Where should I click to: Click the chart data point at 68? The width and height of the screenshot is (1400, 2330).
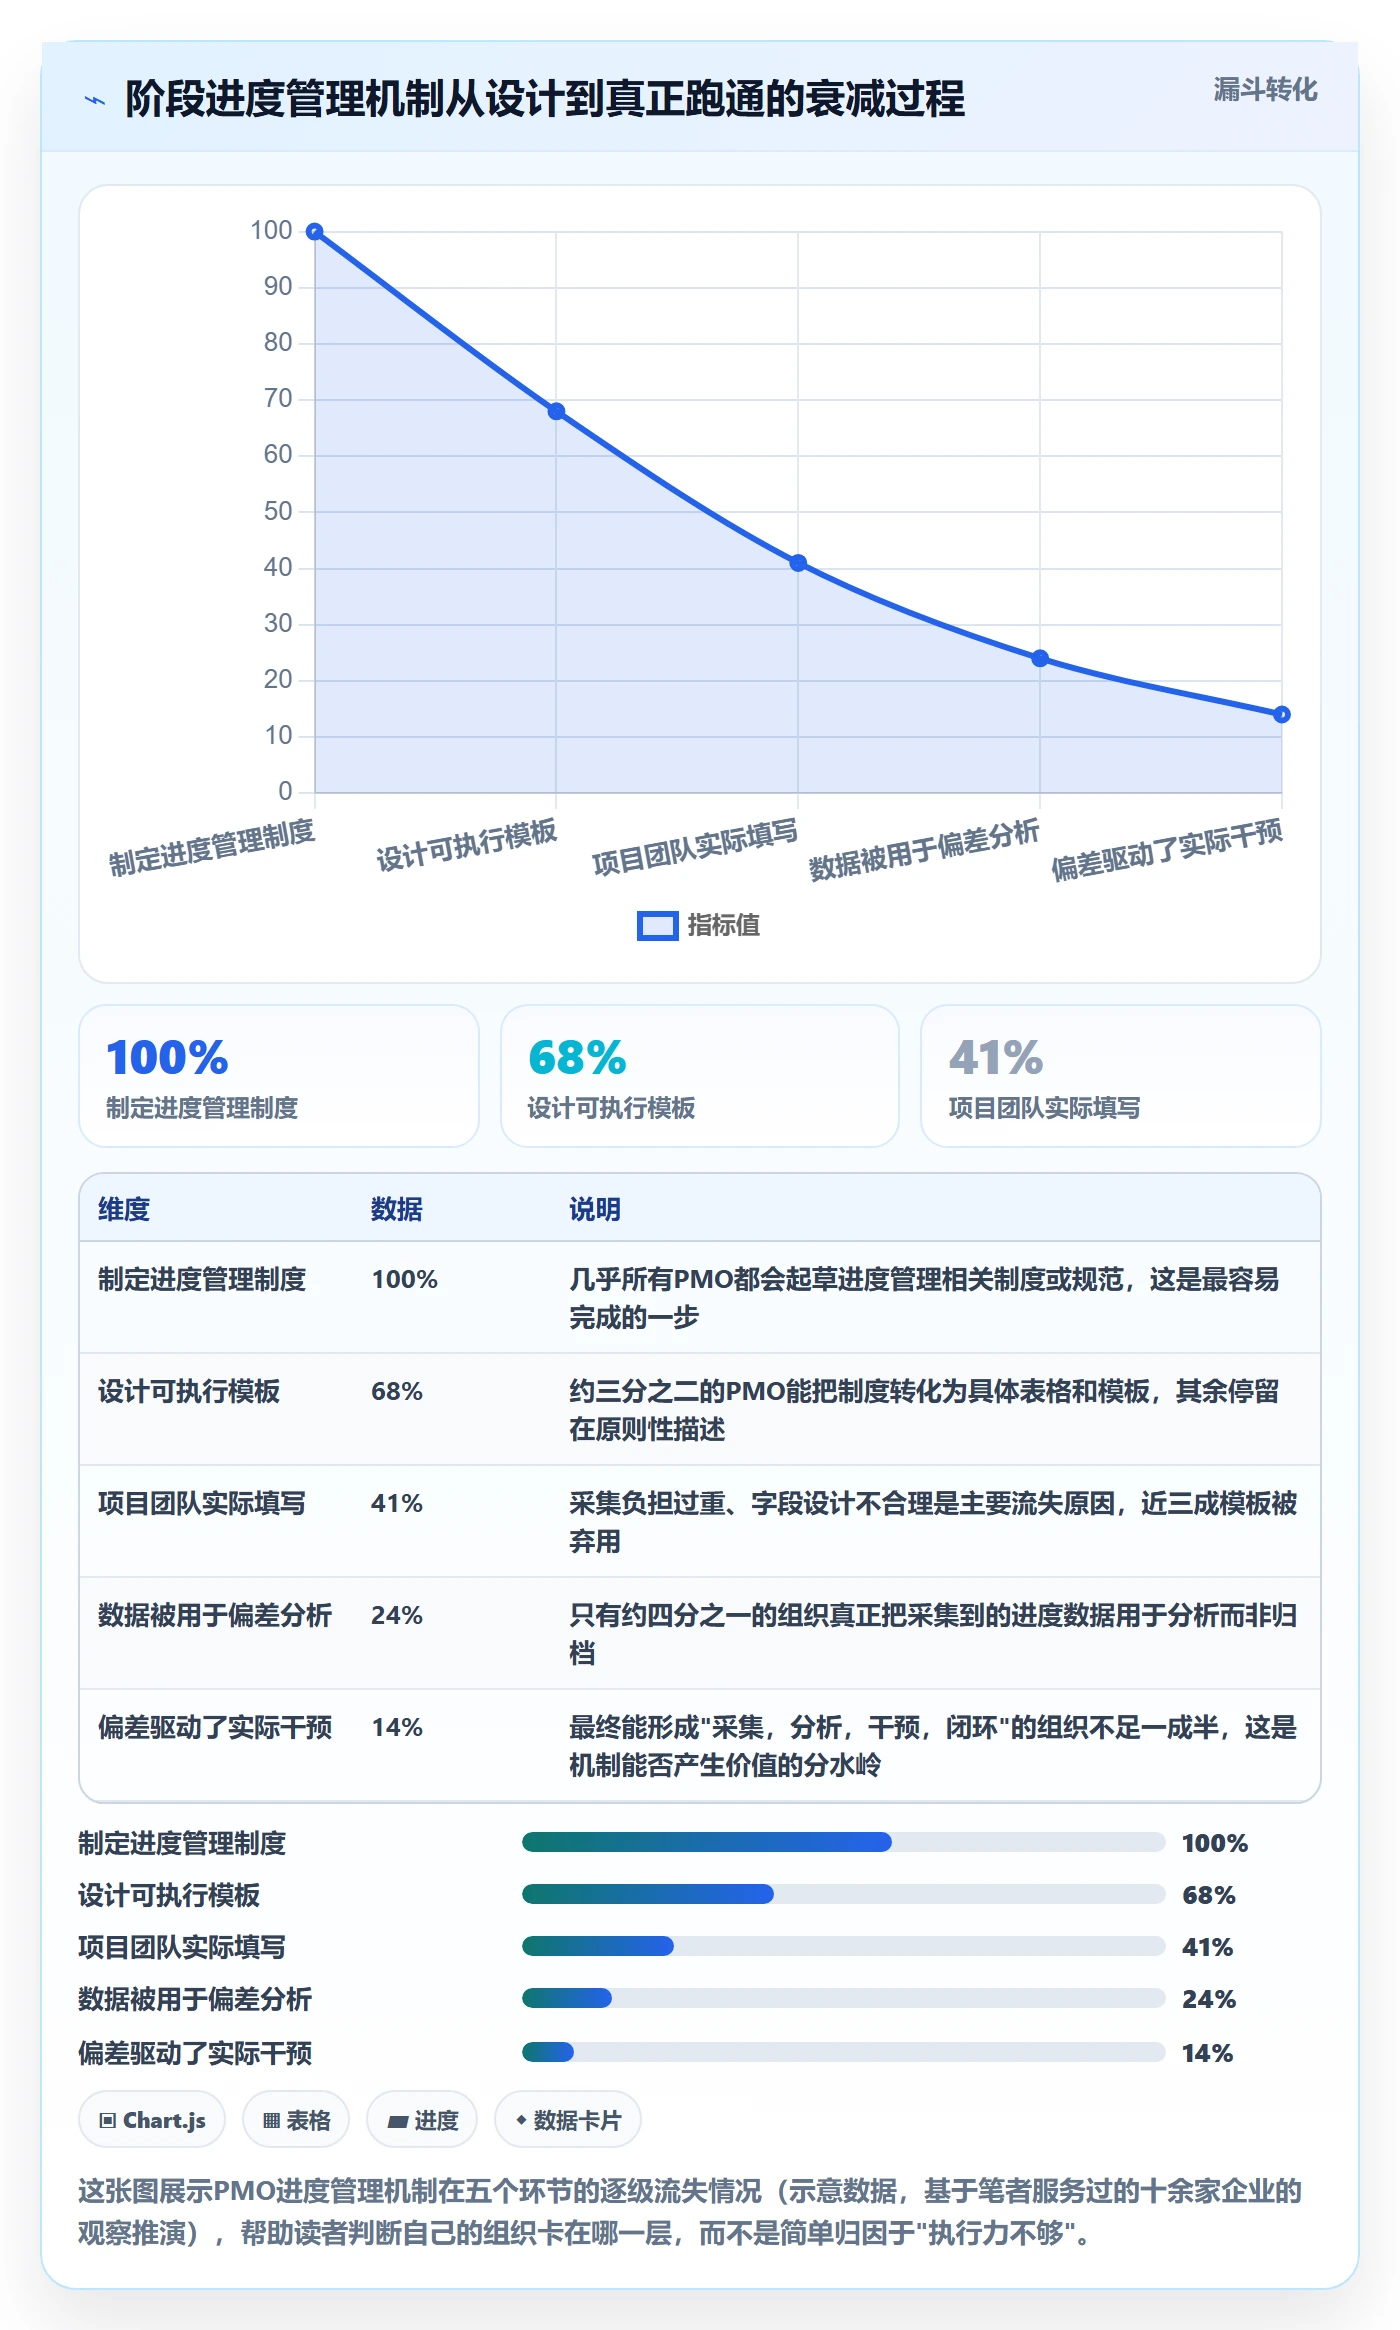556,411
